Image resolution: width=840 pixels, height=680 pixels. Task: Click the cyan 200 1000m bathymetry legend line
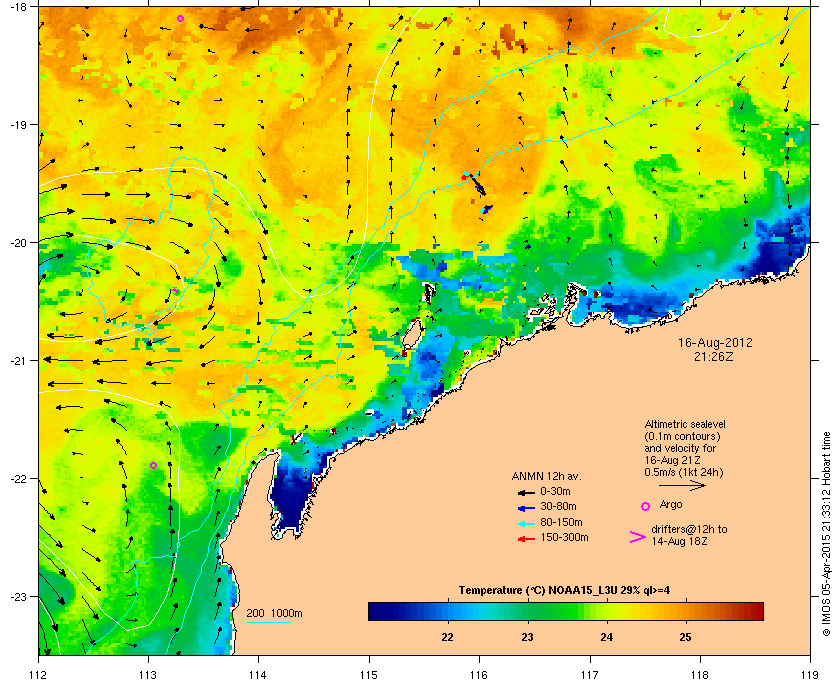pos(268,623)
